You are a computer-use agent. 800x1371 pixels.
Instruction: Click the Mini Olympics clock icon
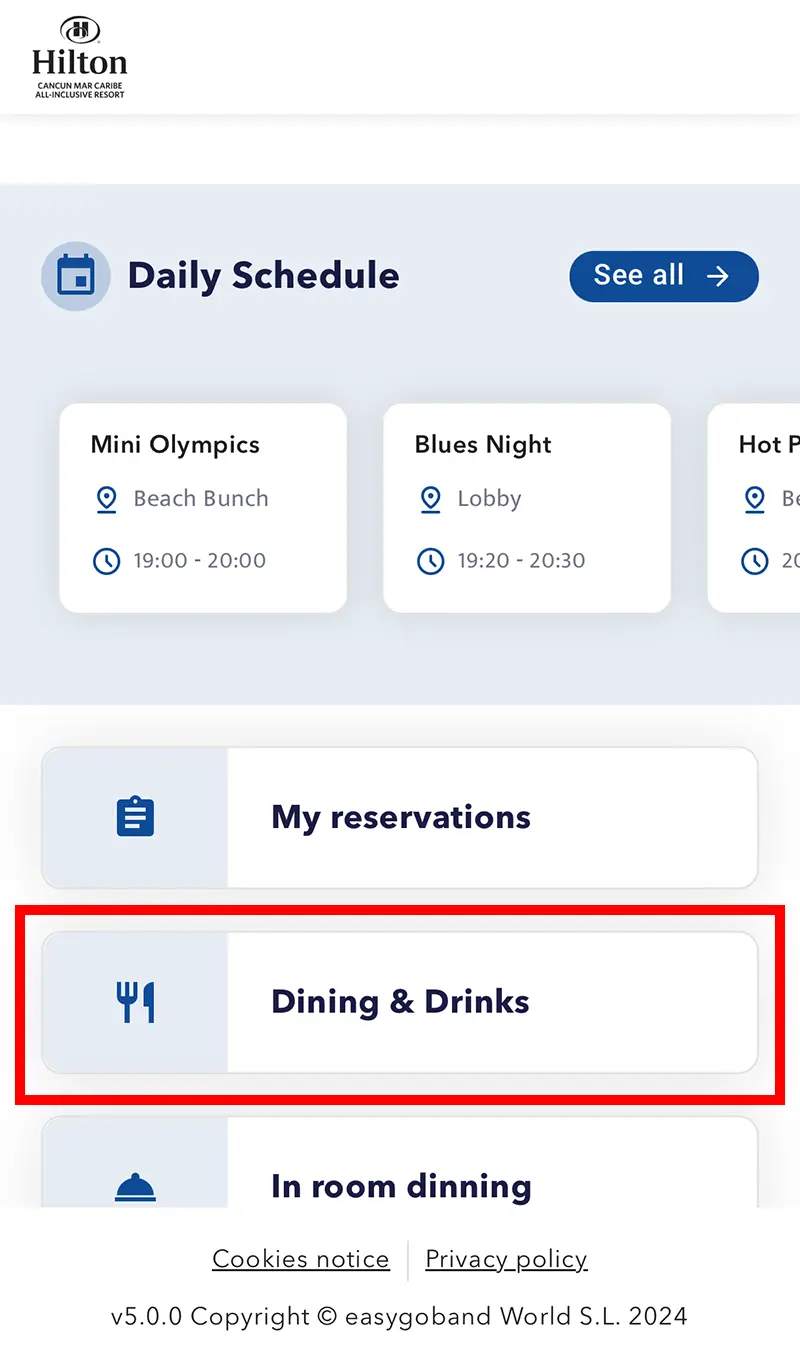(x=107, y=561)
